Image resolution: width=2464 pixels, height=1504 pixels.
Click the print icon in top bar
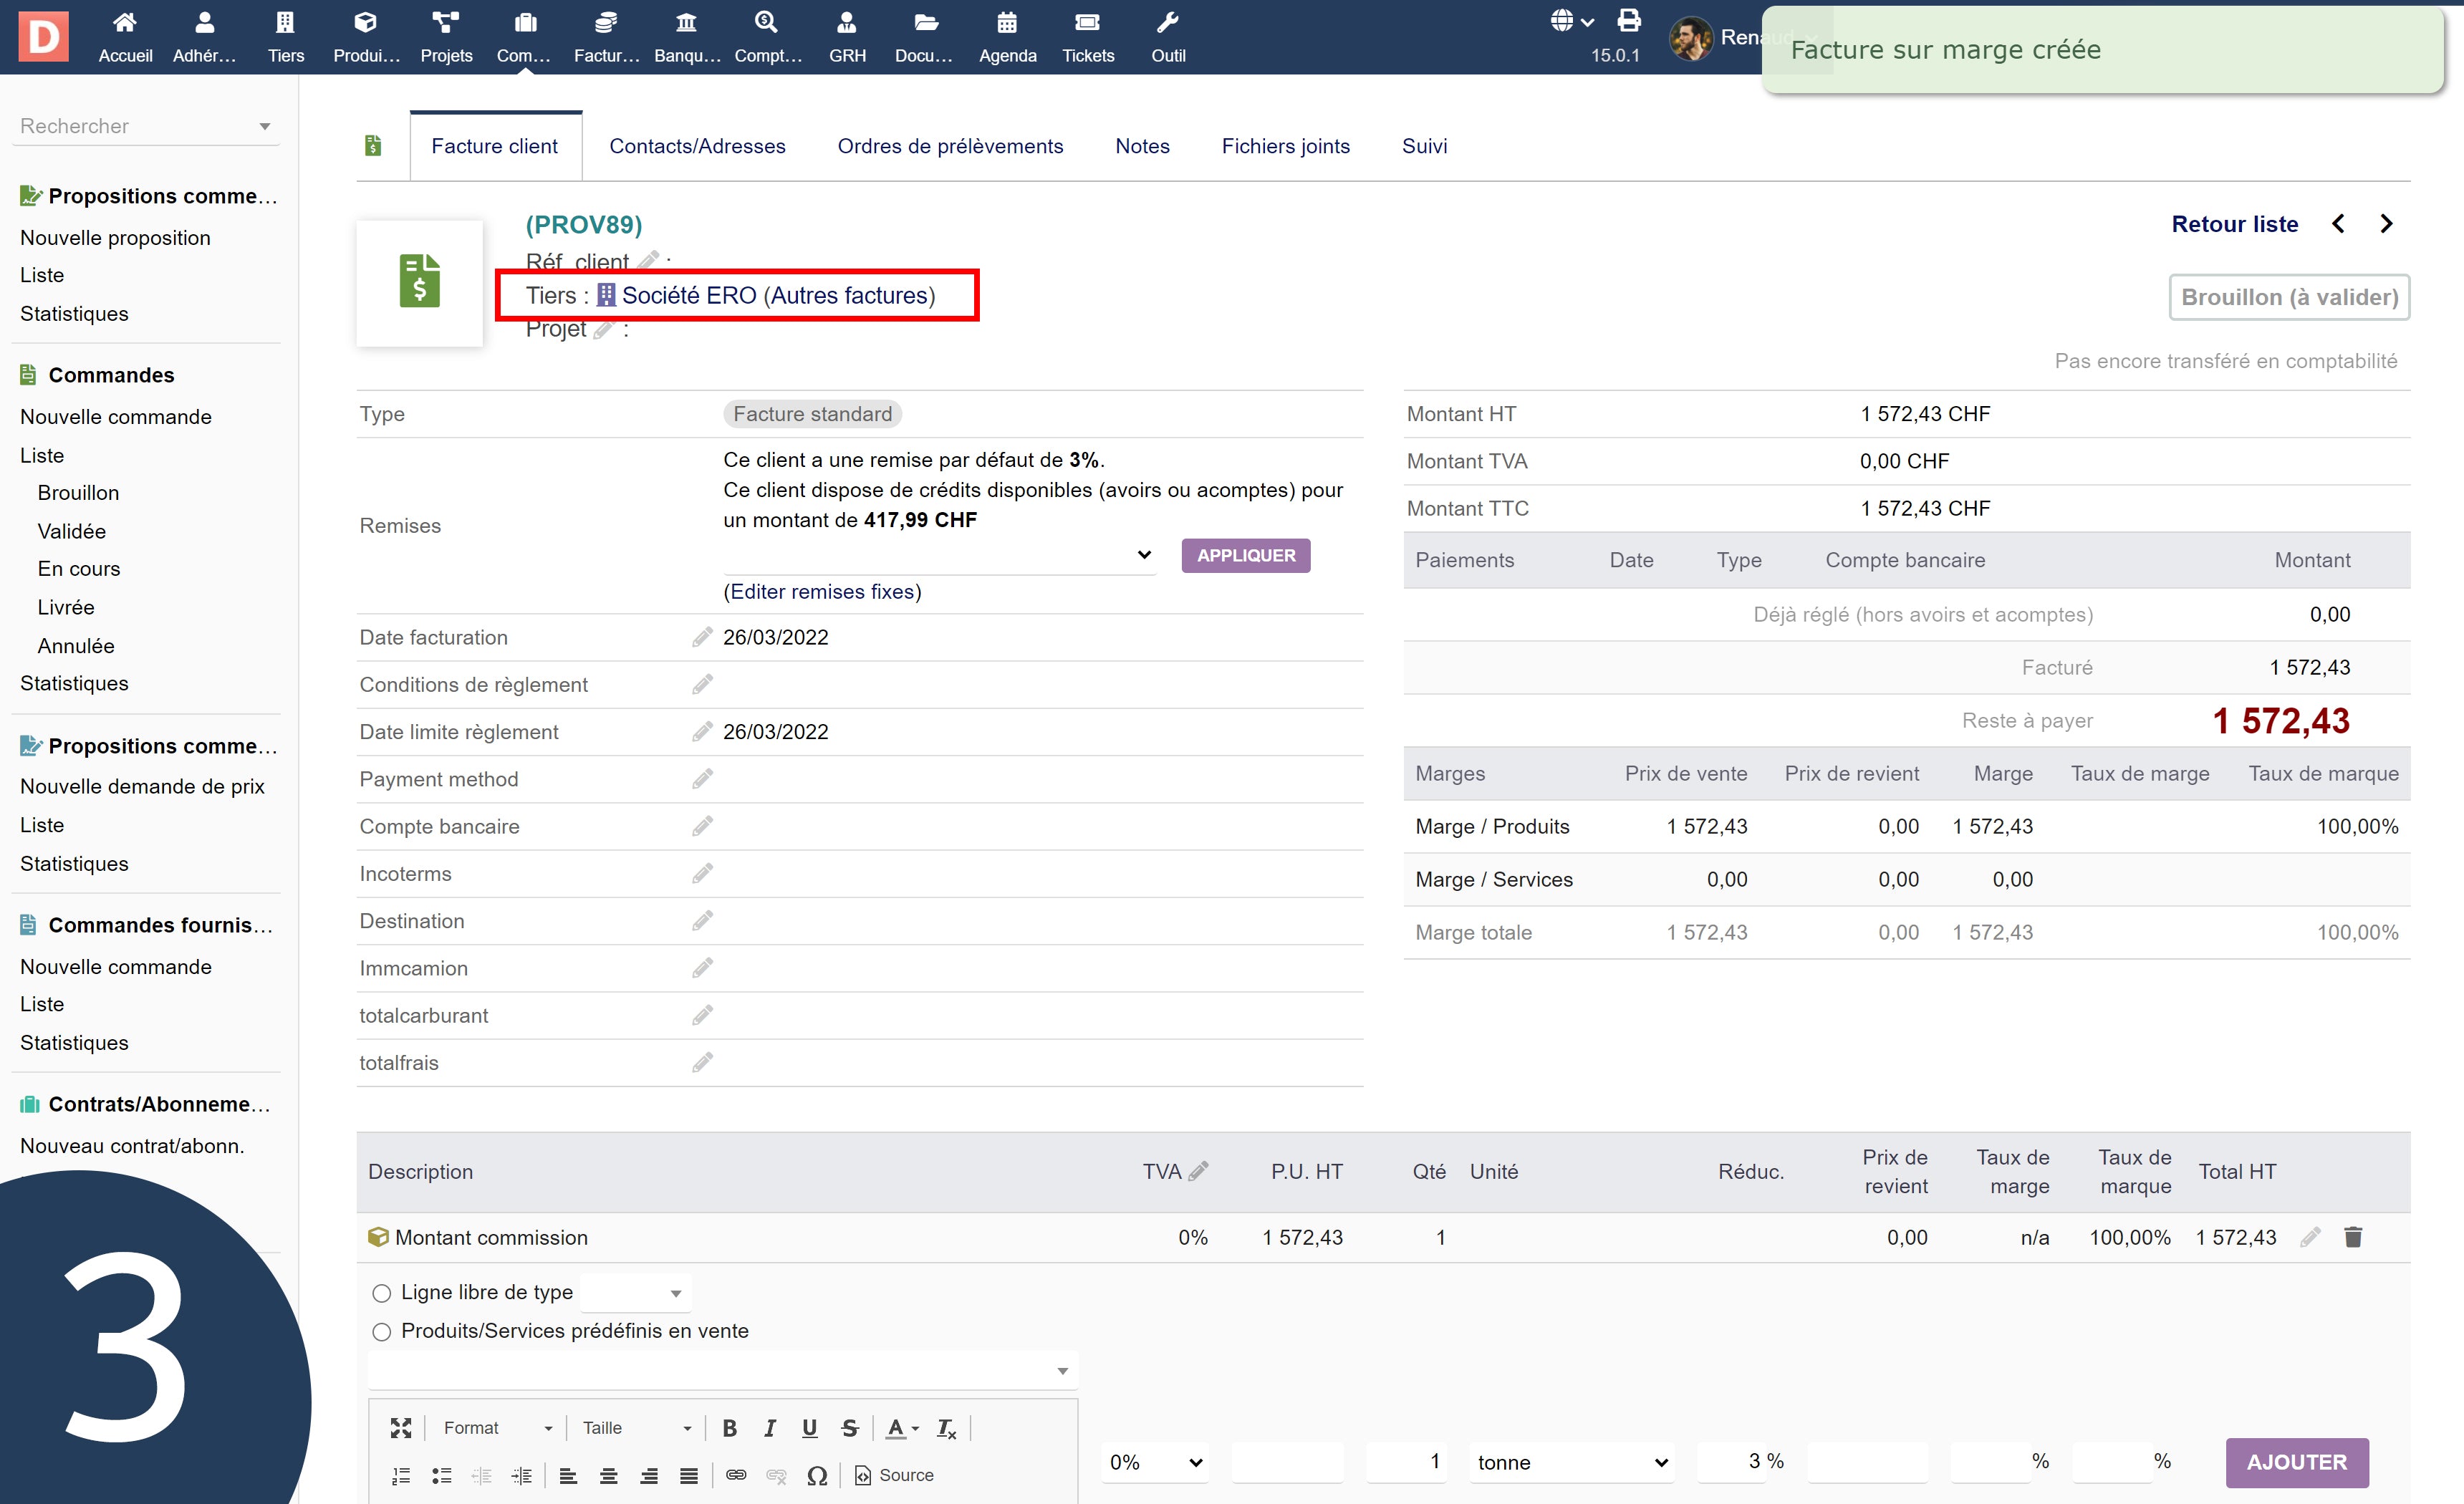(1629, 21)
